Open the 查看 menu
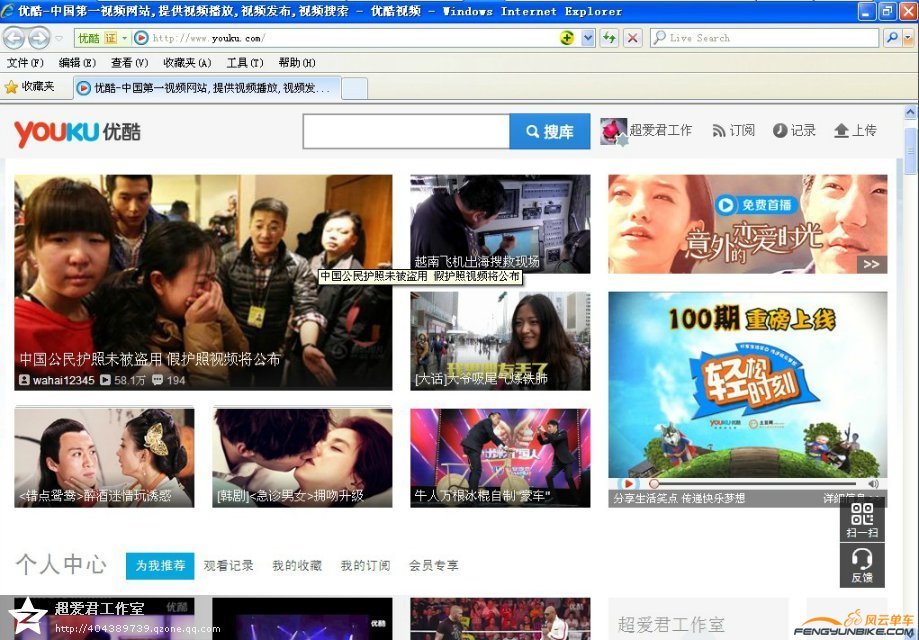 130,62
